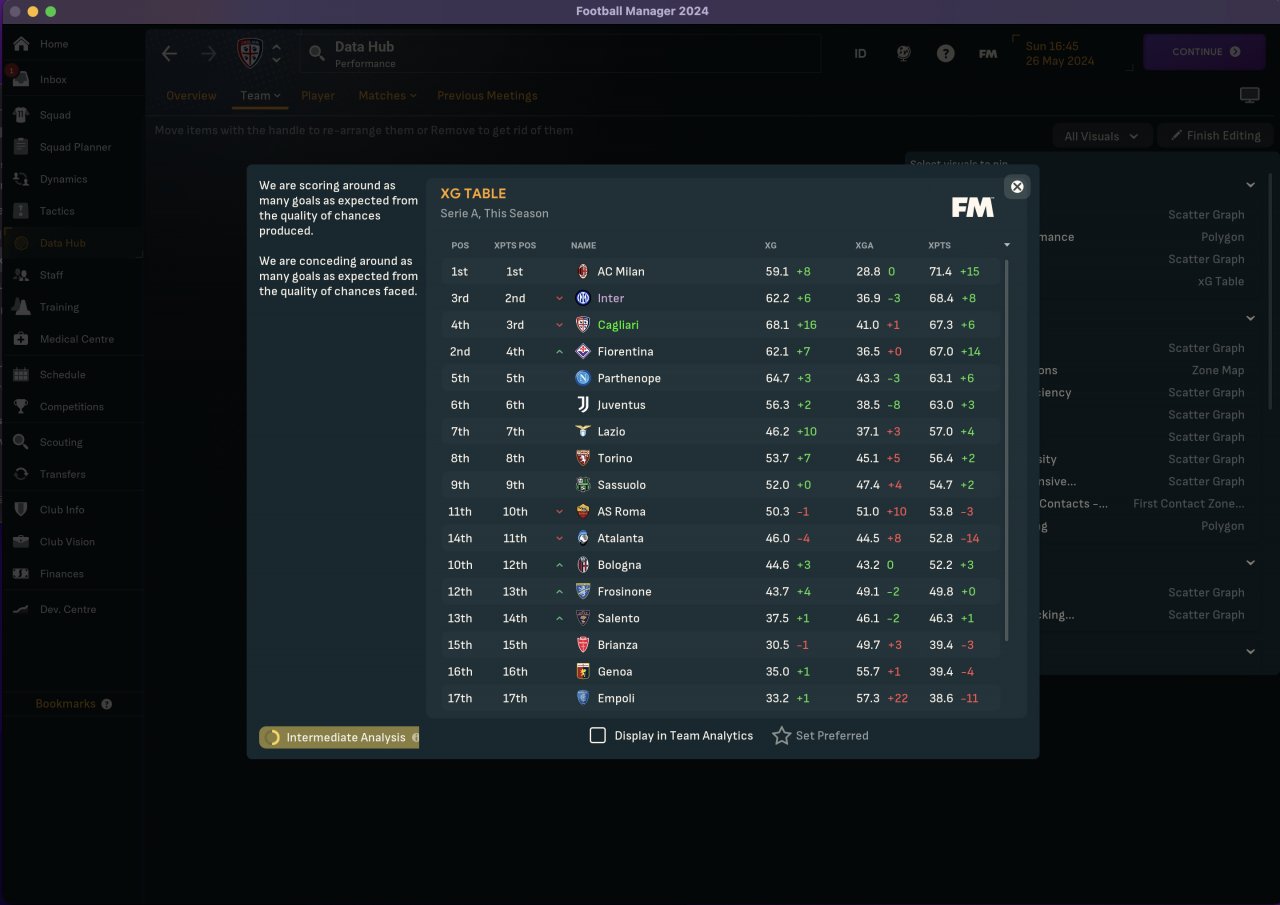Open the Inter team link
1280x905 pixels.
pyautogui.click(x=611, y=298)
